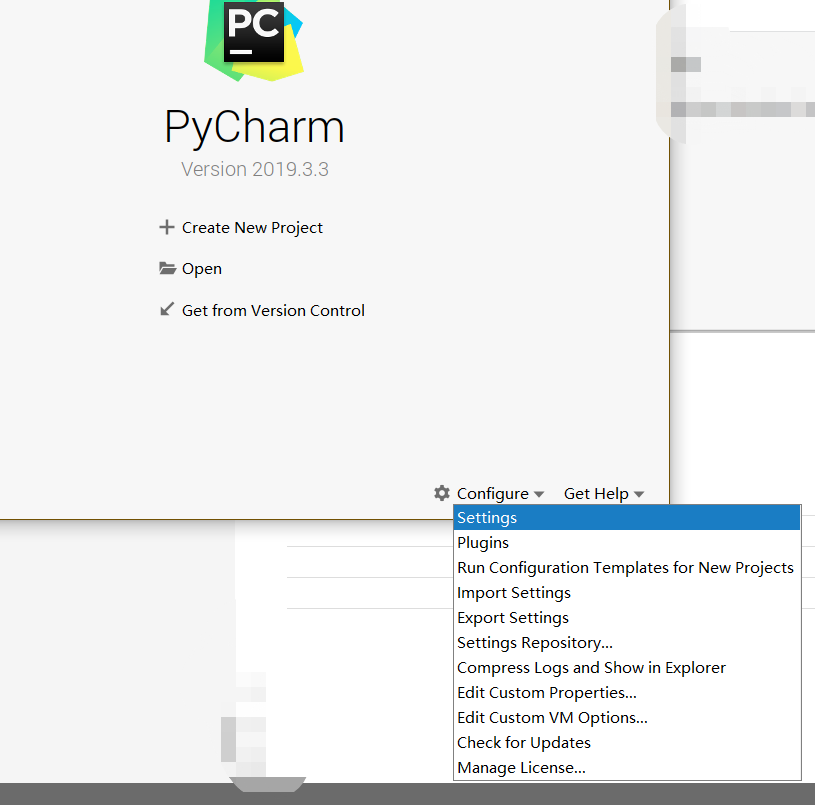Screen dimensions: 815x805
Task: Open Manage License dialog
Action: (x=520, y=767)
